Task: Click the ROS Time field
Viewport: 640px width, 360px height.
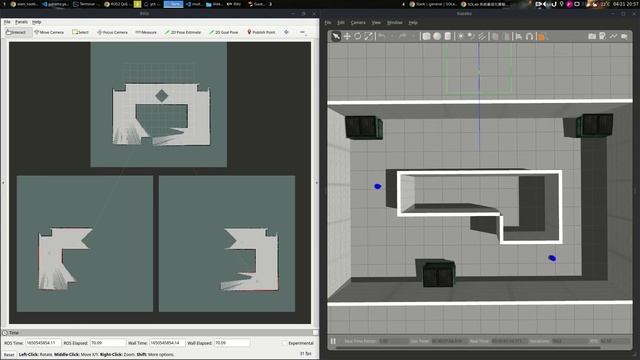Action: pos(43,343)
